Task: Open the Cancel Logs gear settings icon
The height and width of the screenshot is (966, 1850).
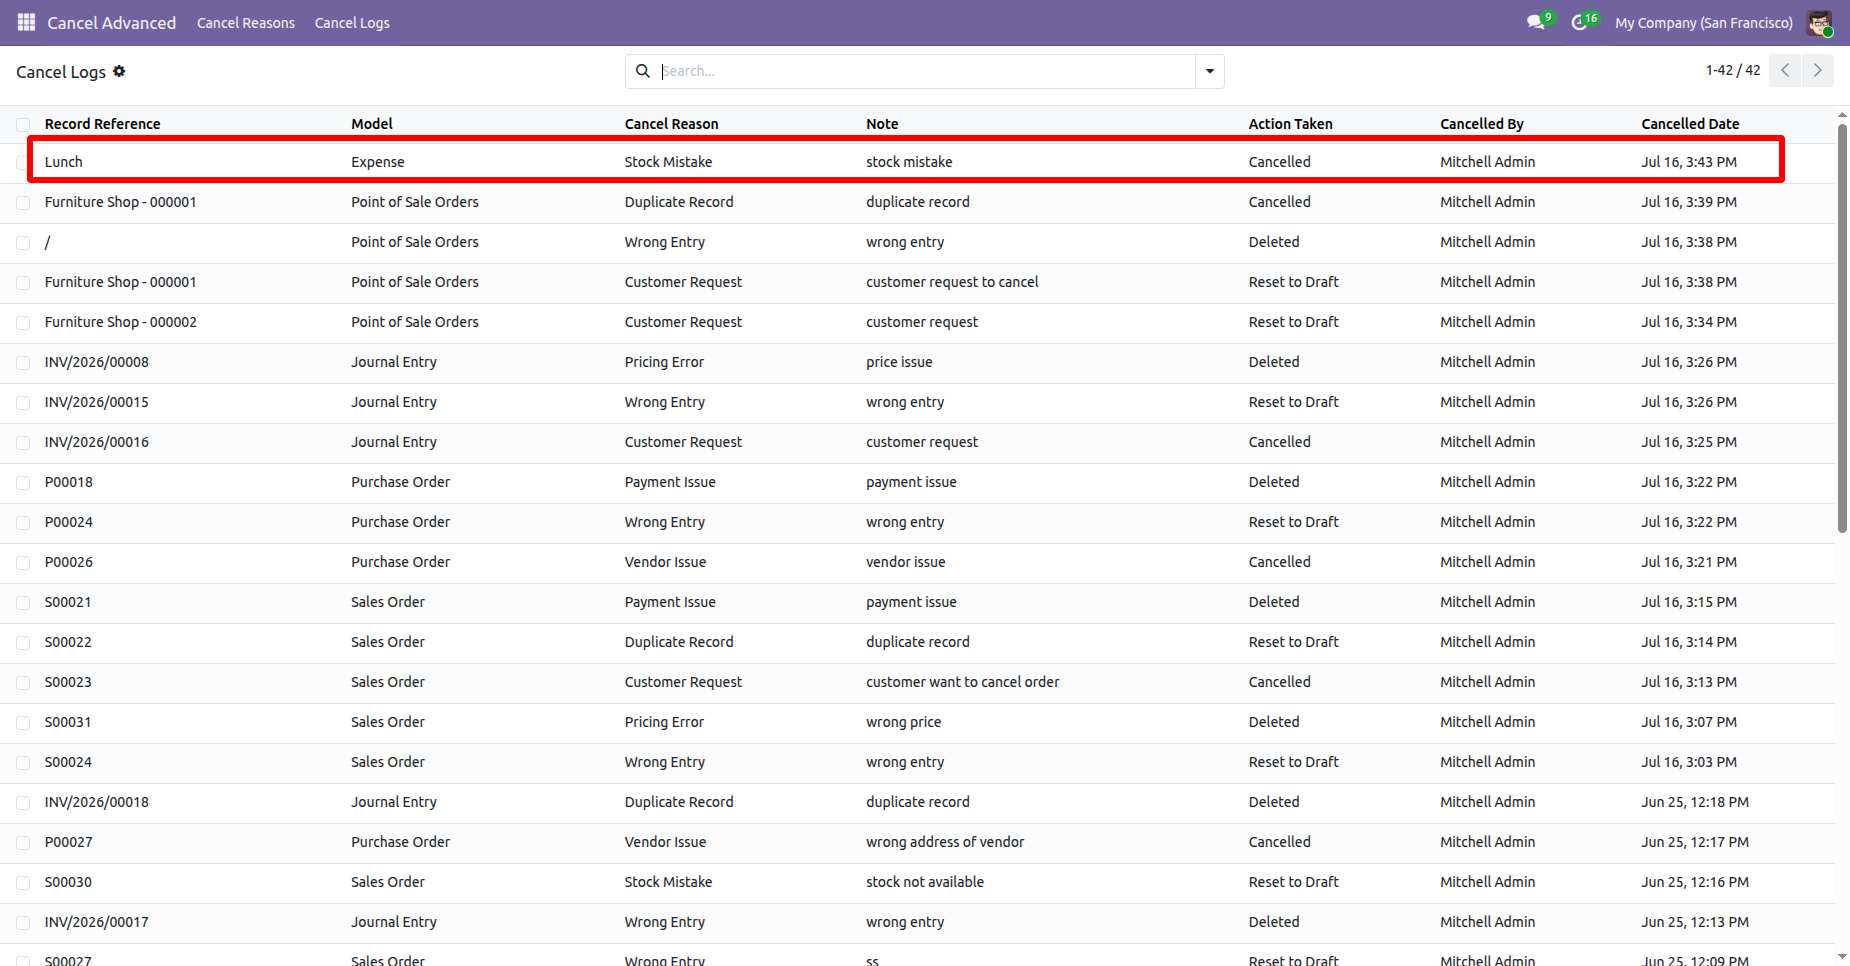Action: pos(119,71)
